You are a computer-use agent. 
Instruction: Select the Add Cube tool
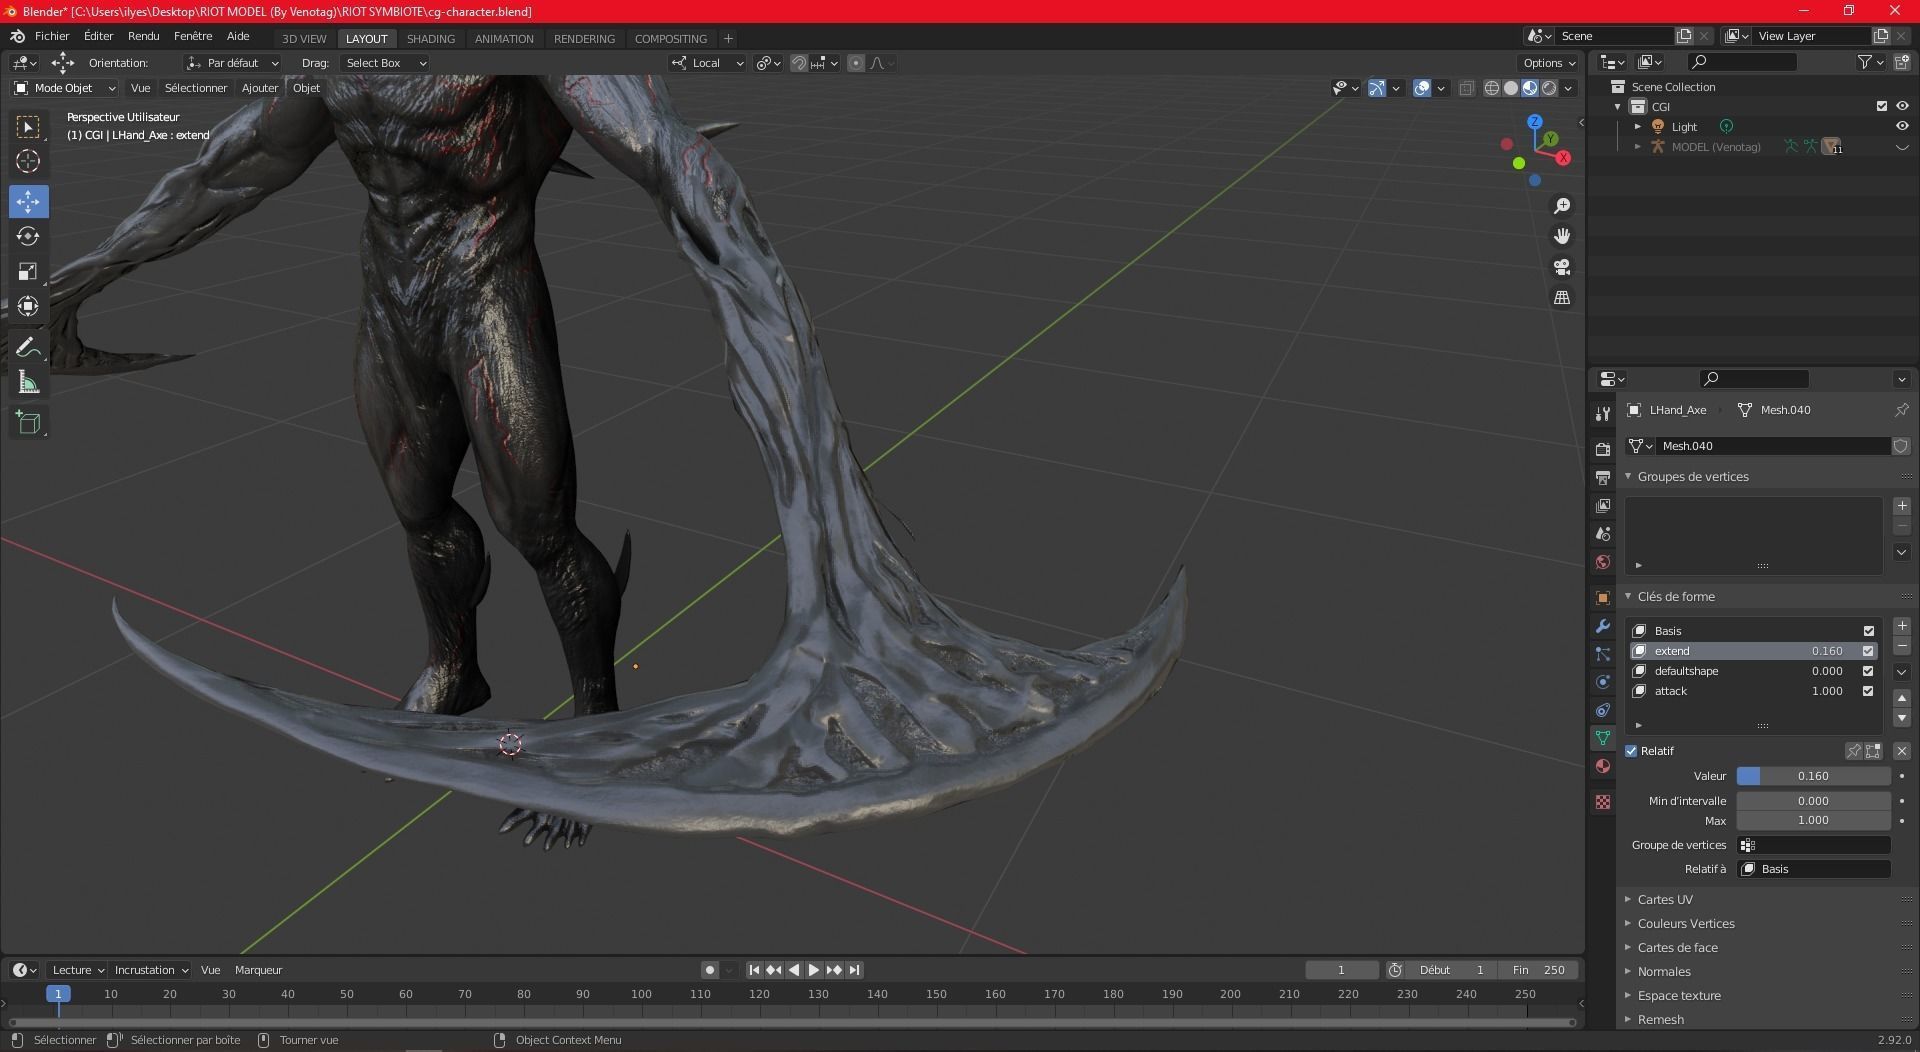[x=28, y=422]
